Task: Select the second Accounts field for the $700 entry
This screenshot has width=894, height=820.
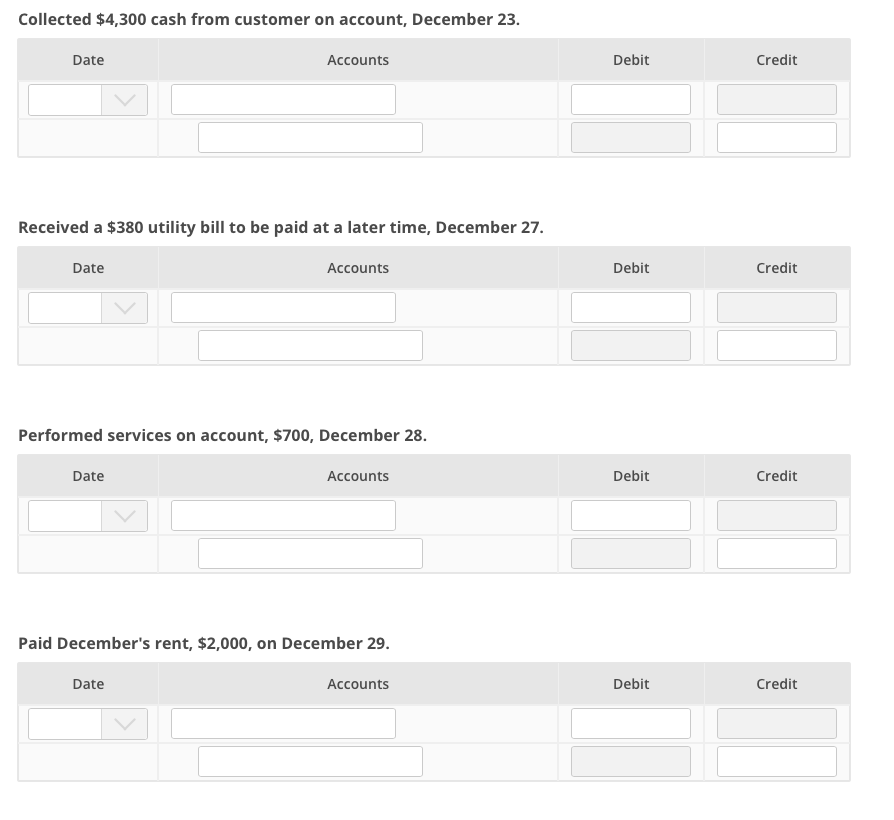Action: (x=310, y=553)
